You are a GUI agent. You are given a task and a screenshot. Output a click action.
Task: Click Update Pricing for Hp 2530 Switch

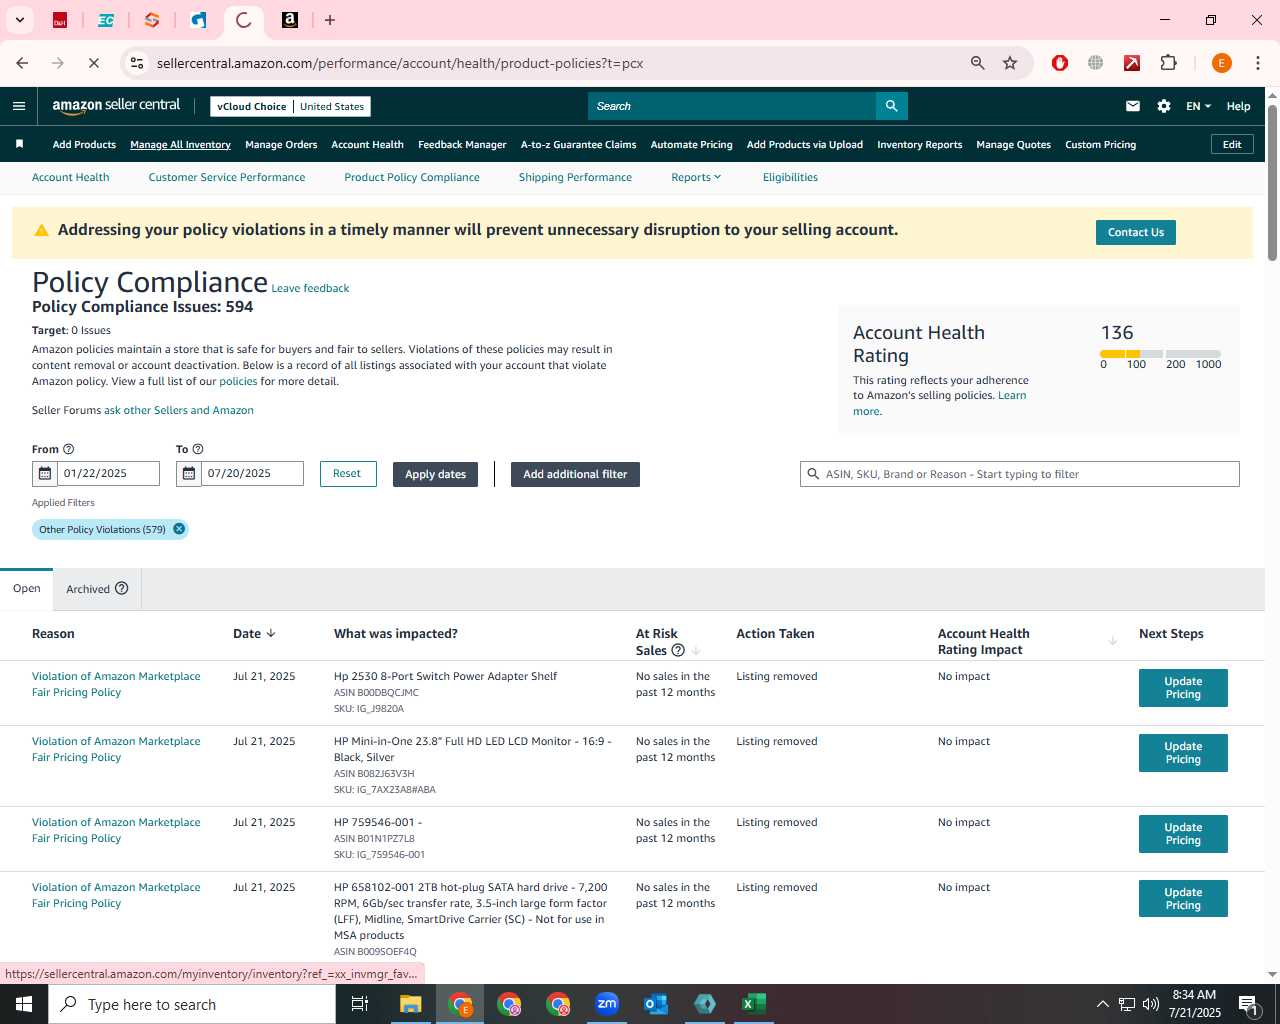[1183, 688]
